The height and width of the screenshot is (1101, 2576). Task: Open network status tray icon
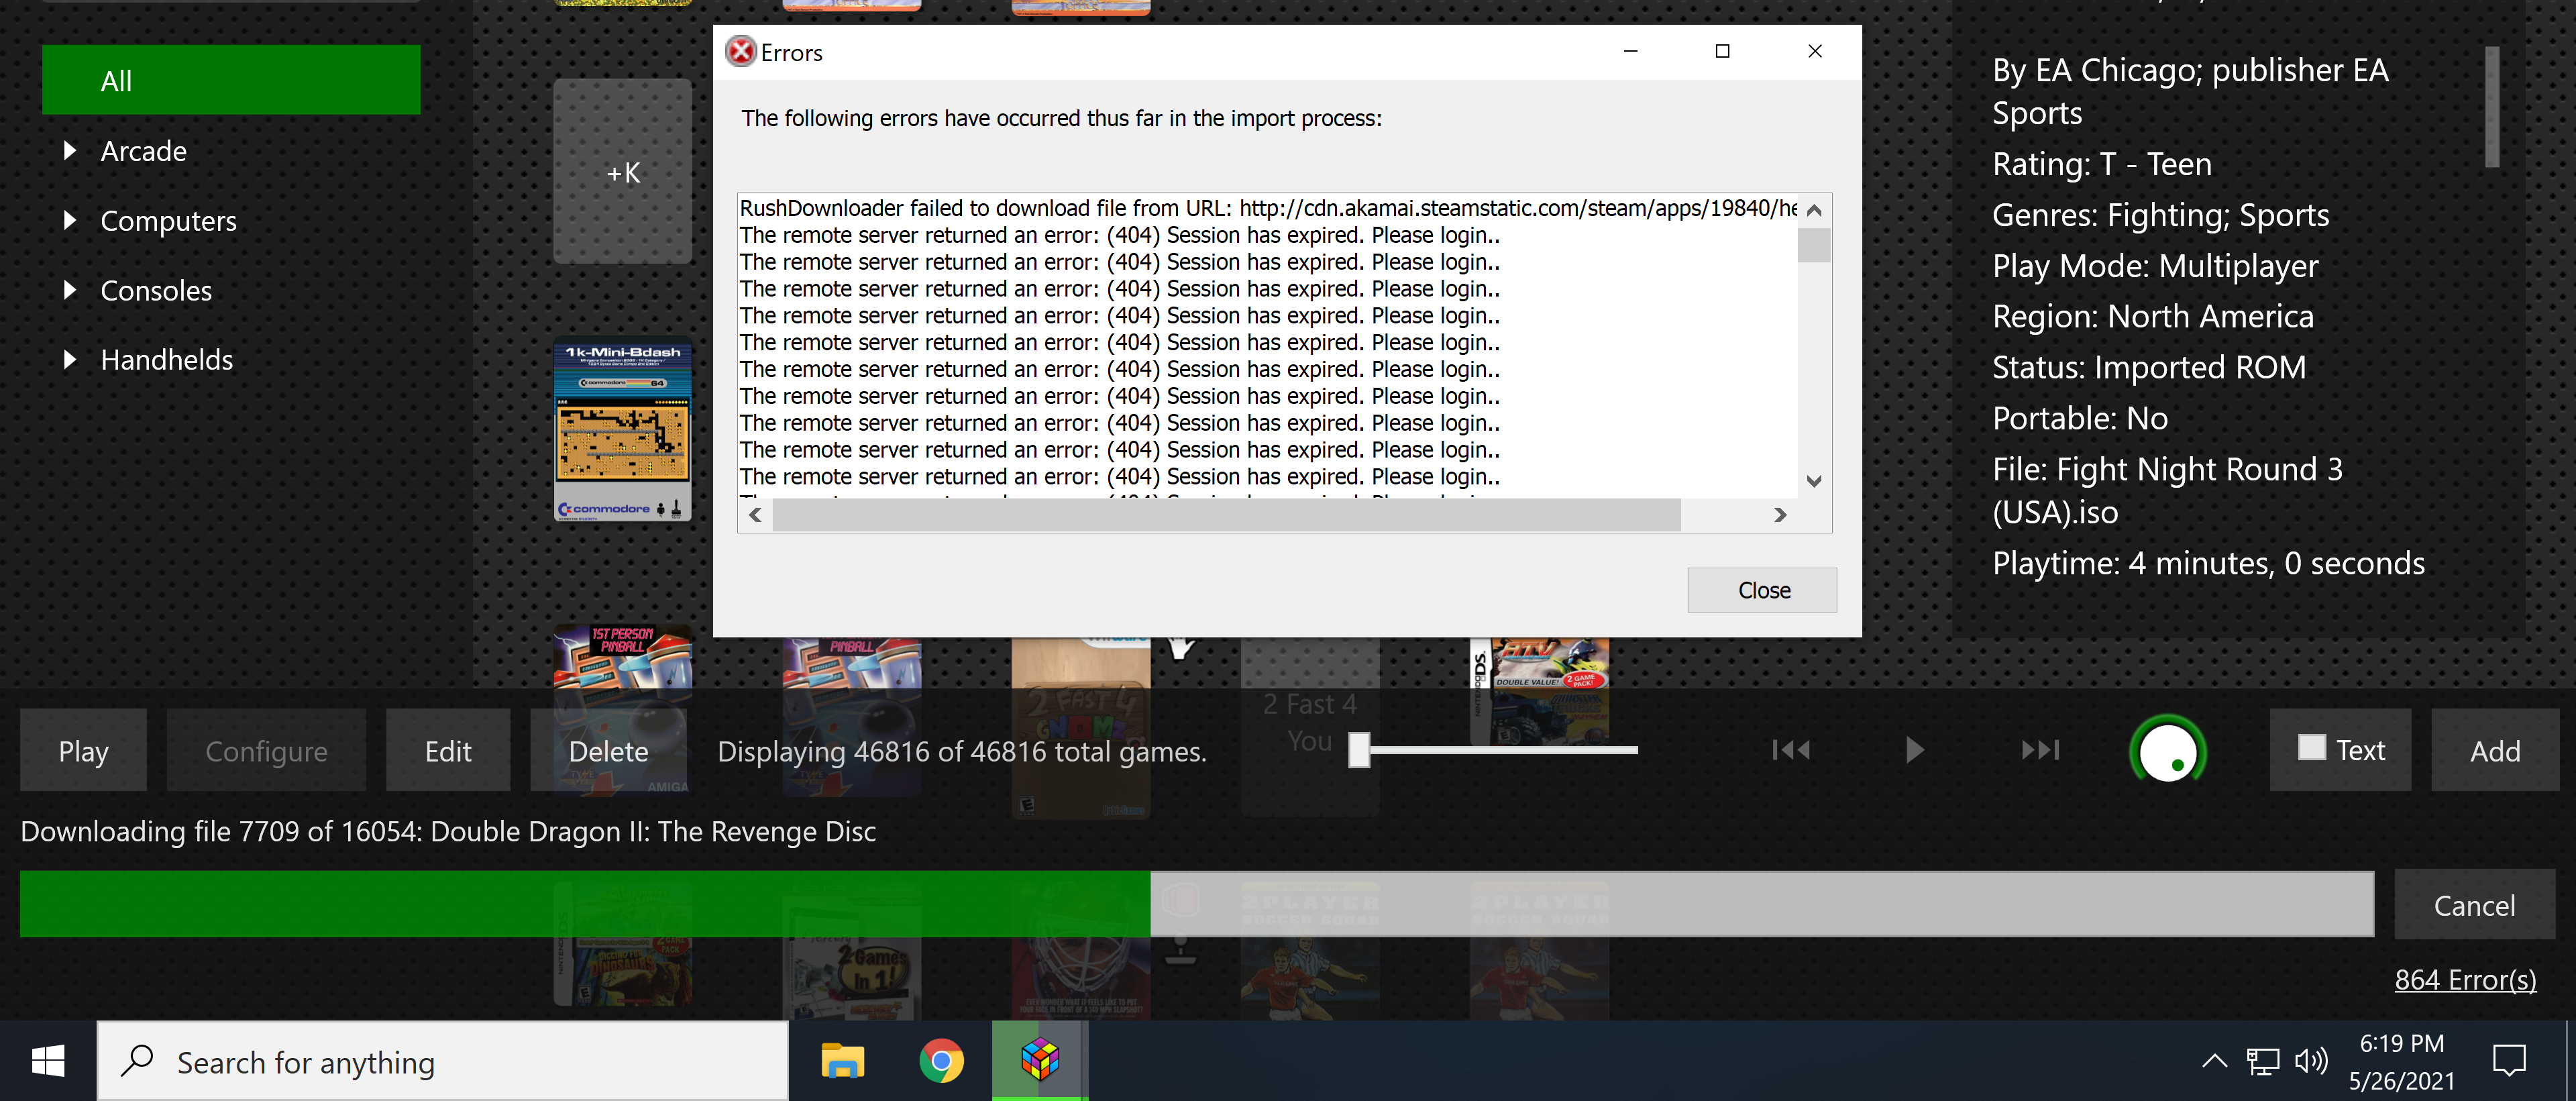pyautogui.click(x=2262, y=1061)
